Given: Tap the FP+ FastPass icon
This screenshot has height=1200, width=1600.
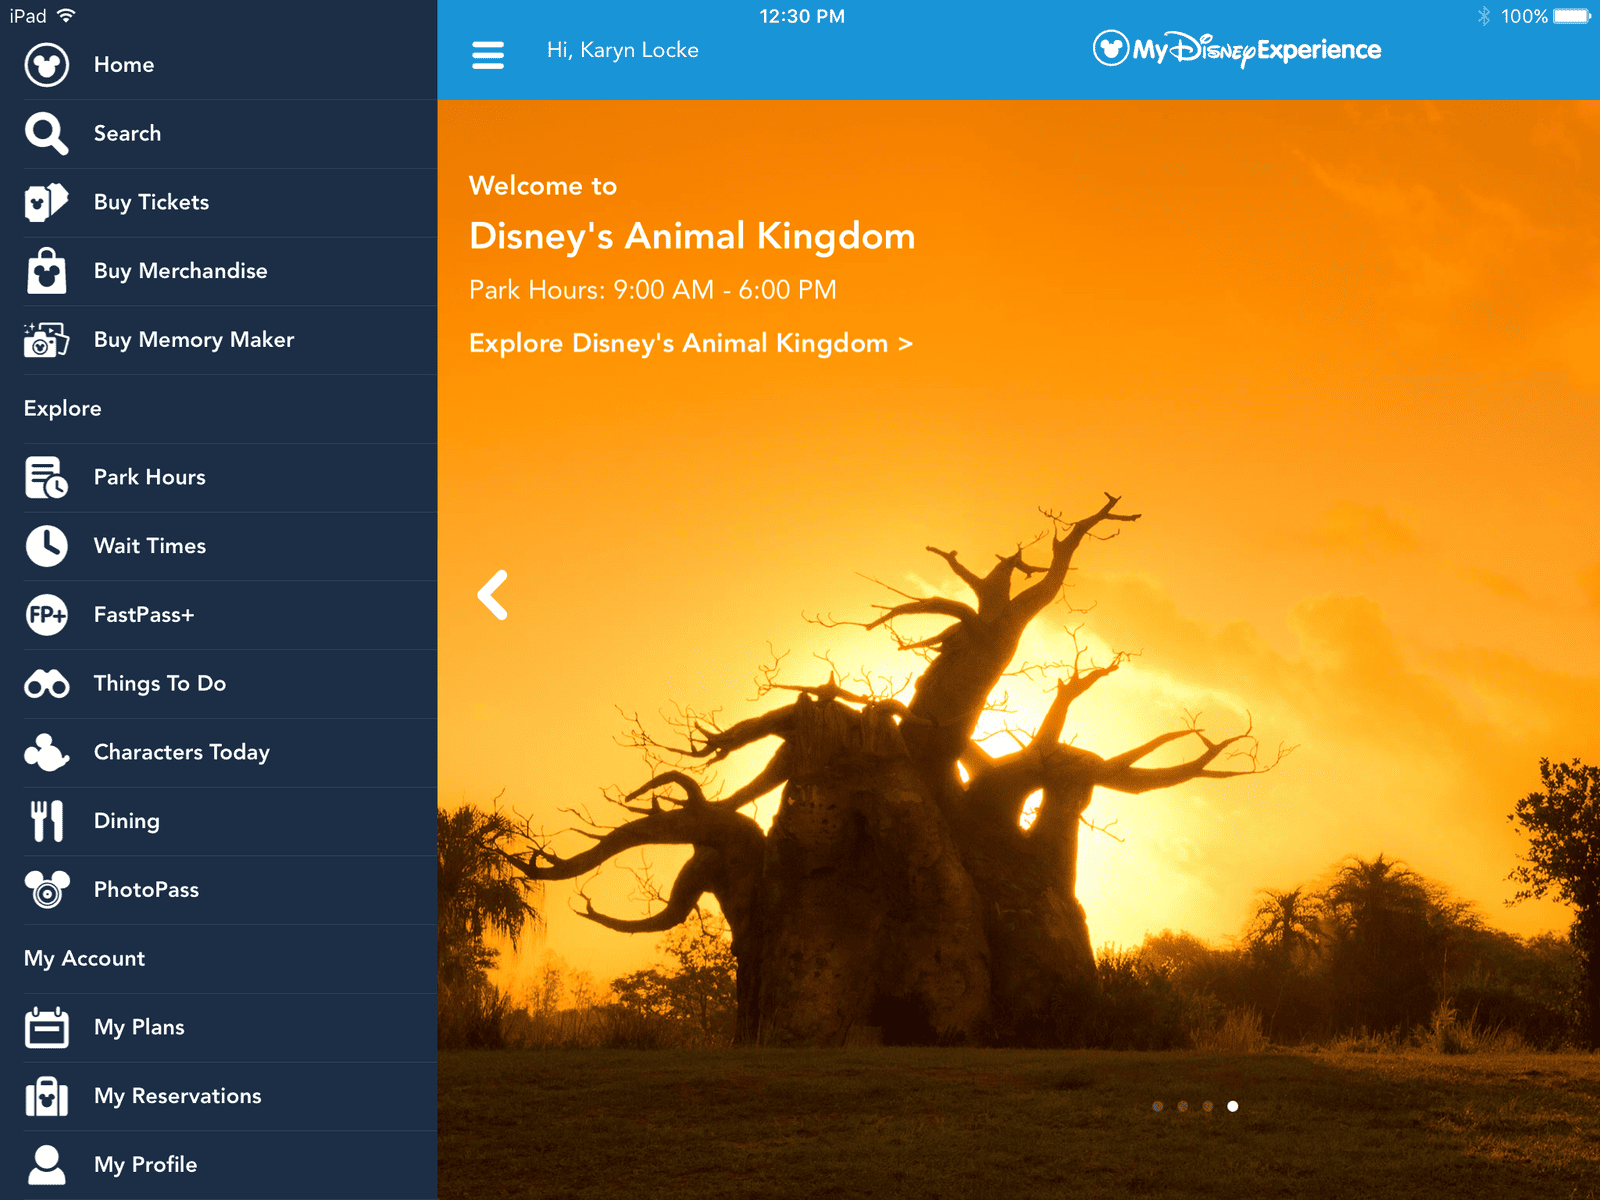Looking at the screenshot, I should (46, 615).
